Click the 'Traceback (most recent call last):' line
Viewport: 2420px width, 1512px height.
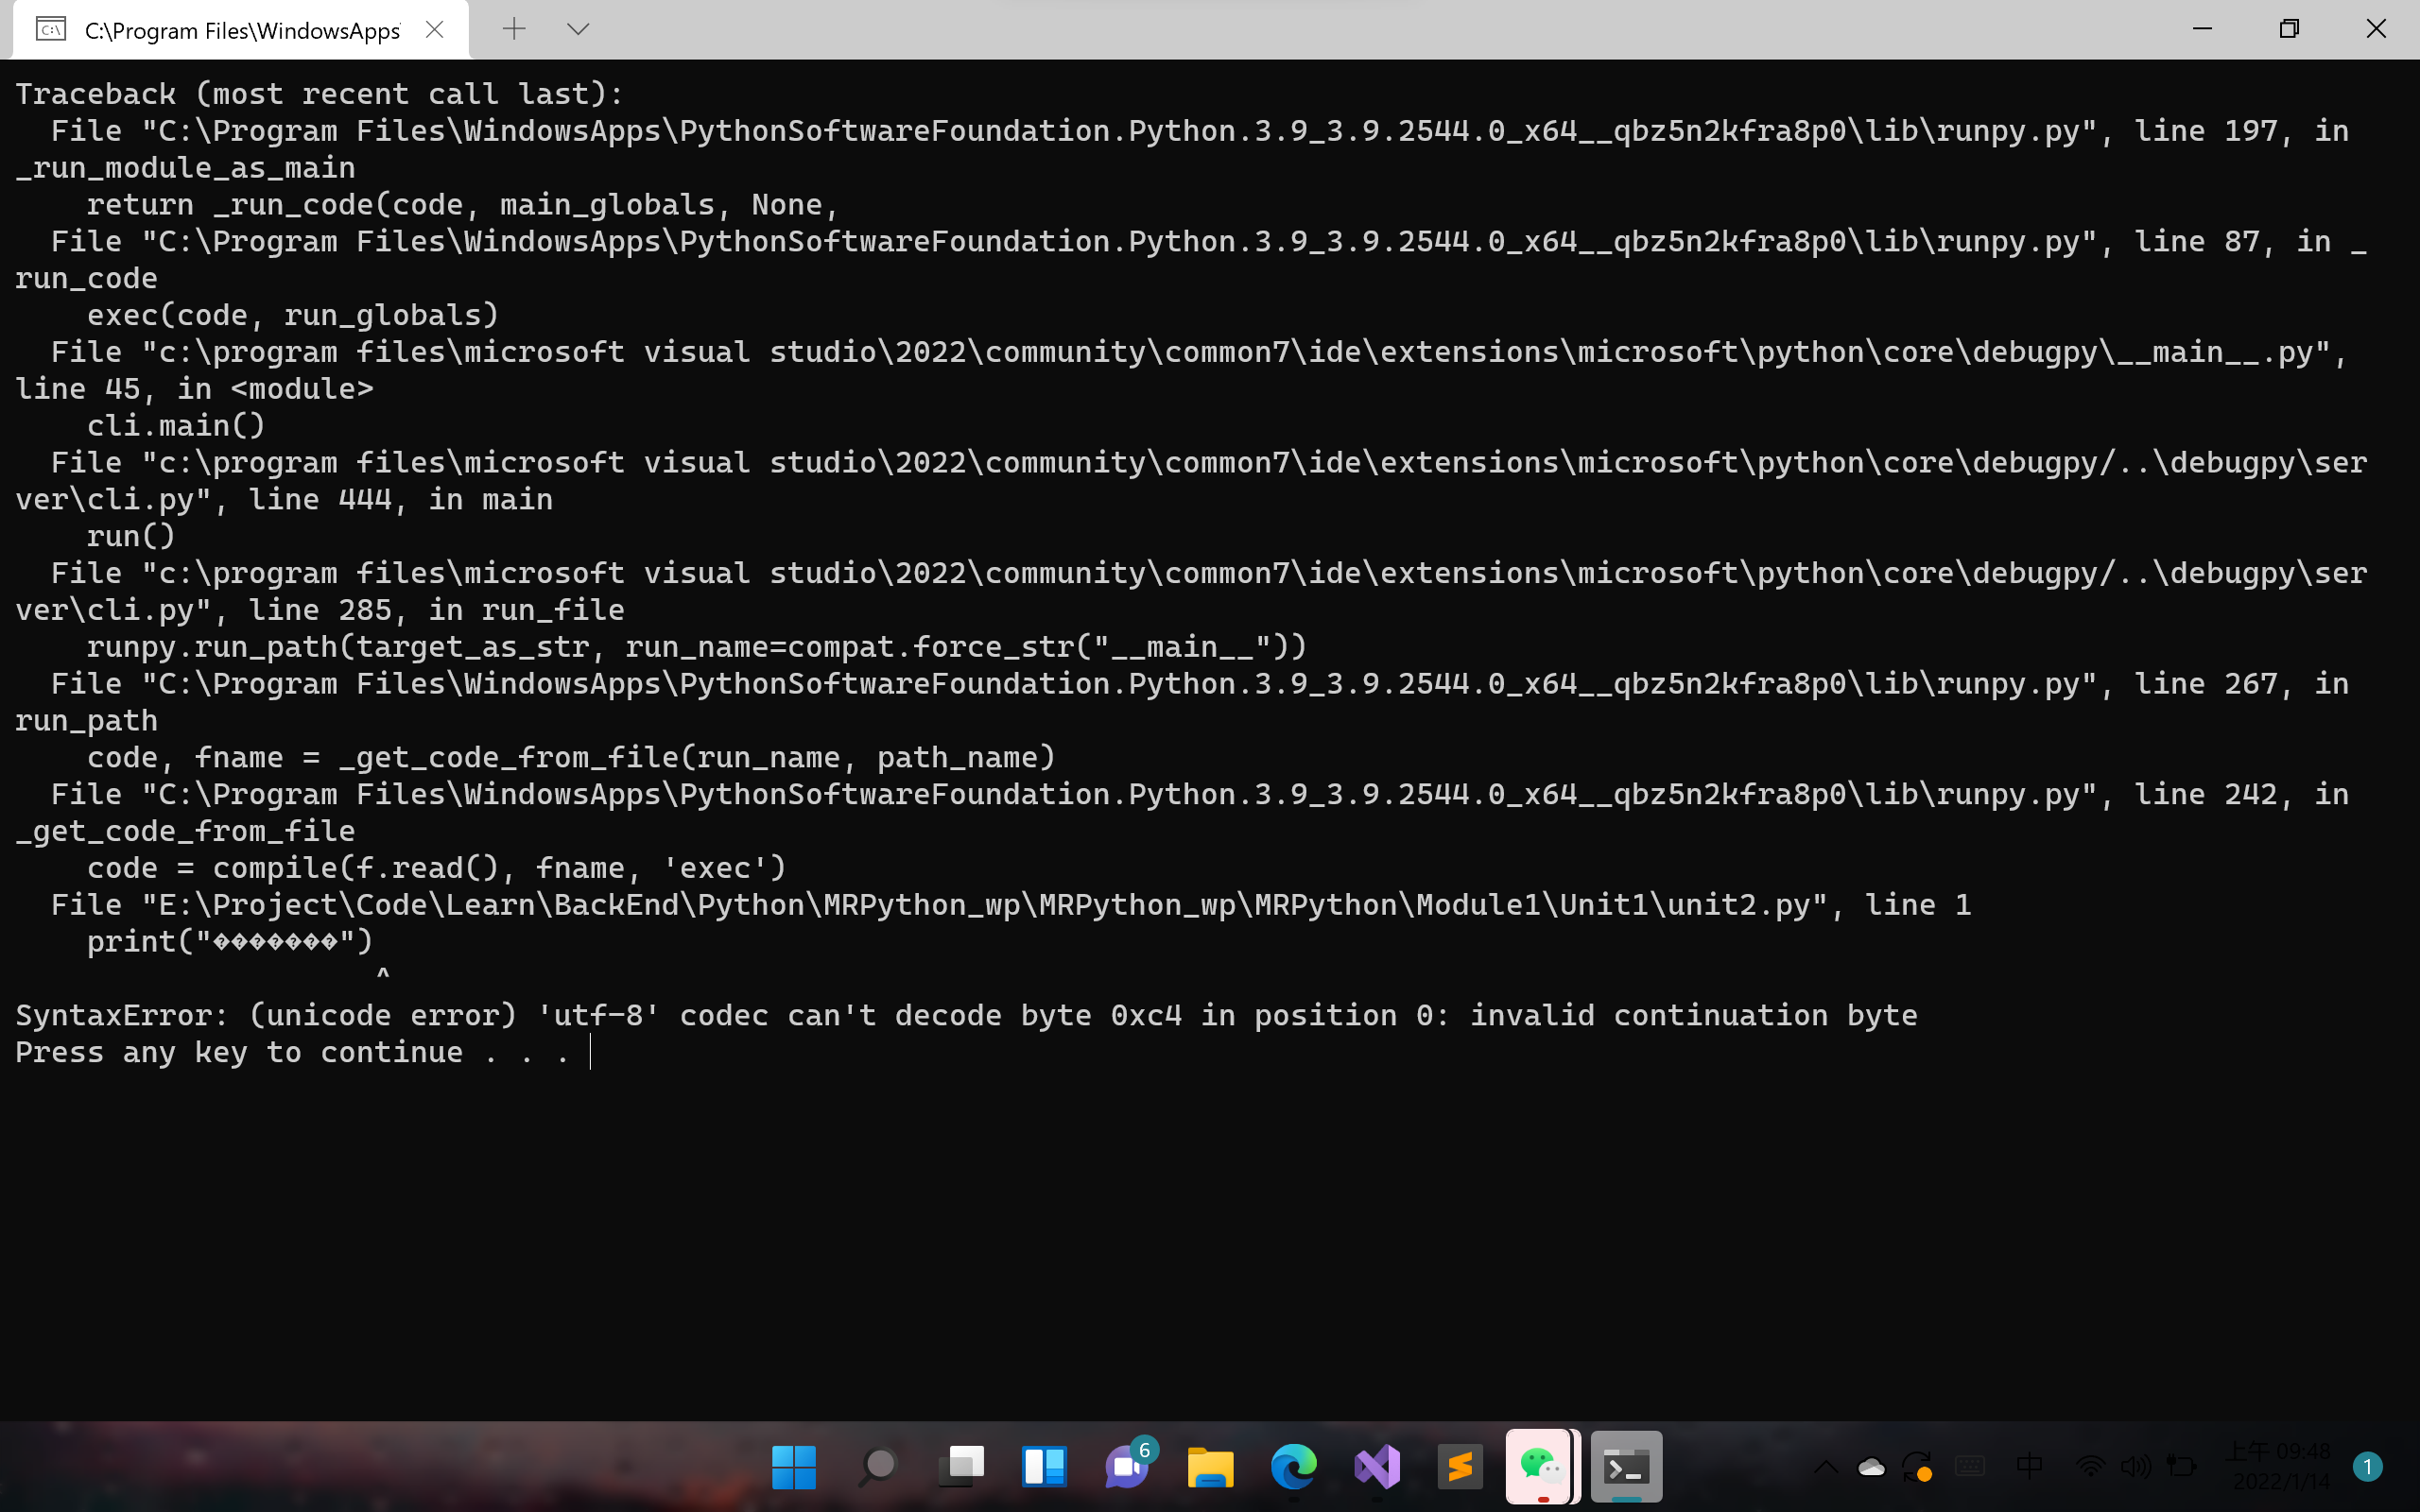[319, 94]
